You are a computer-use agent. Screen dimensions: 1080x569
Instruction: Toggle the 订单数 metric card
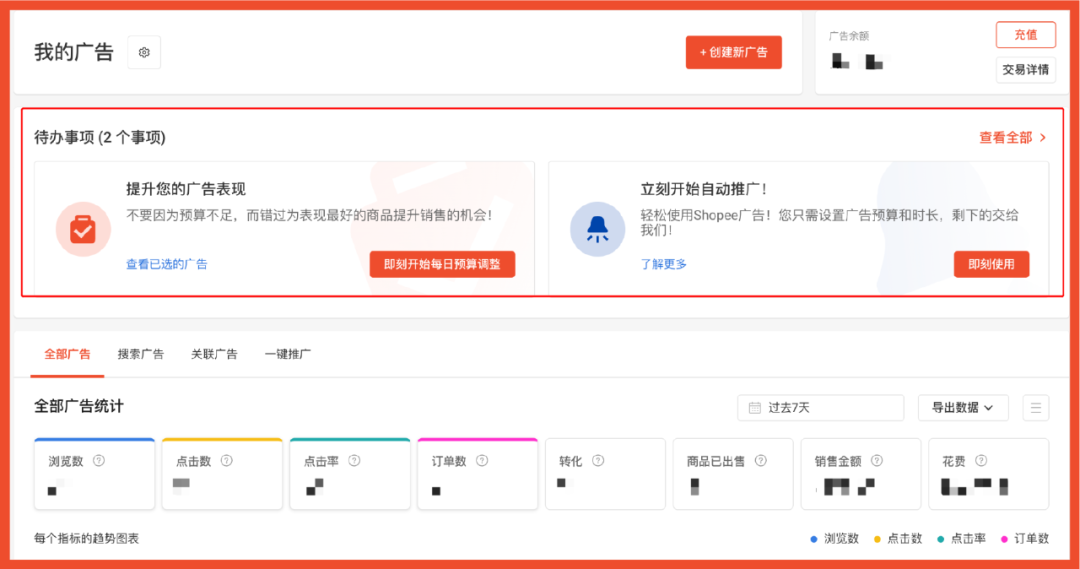(x=477, y=474)
